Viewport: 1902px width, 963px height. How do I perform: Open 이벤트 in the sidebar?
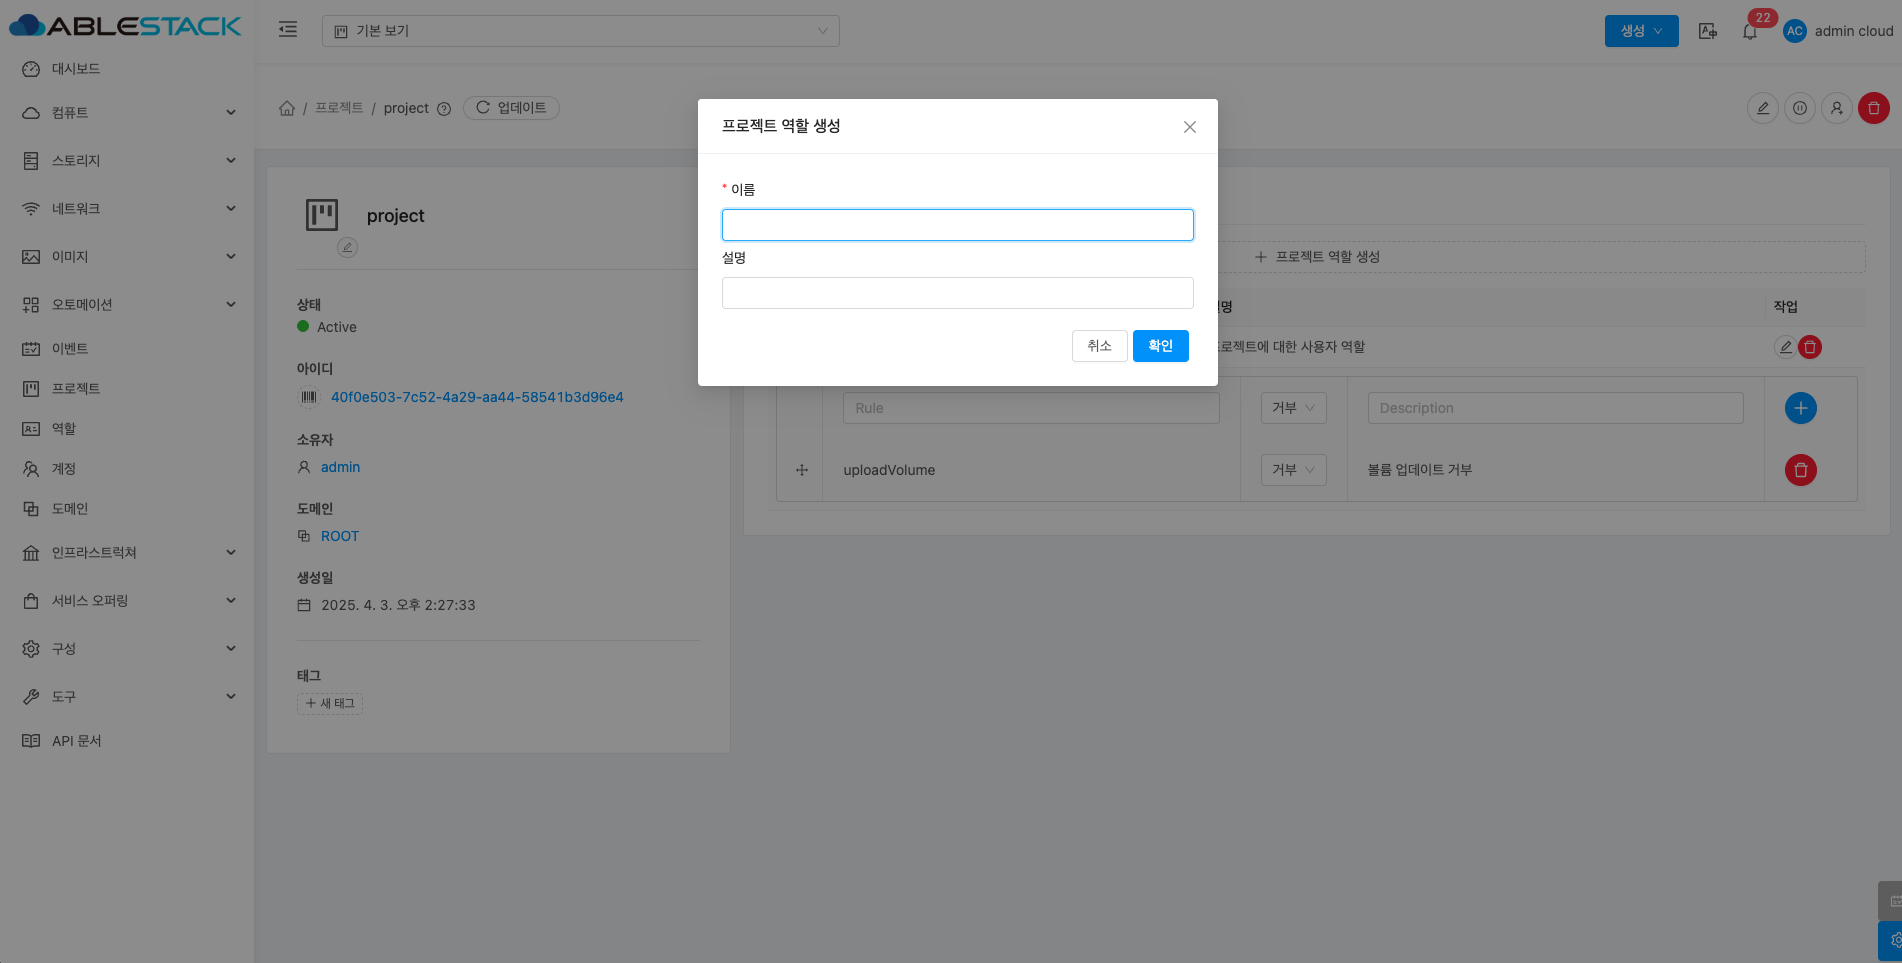click(70, 349)
